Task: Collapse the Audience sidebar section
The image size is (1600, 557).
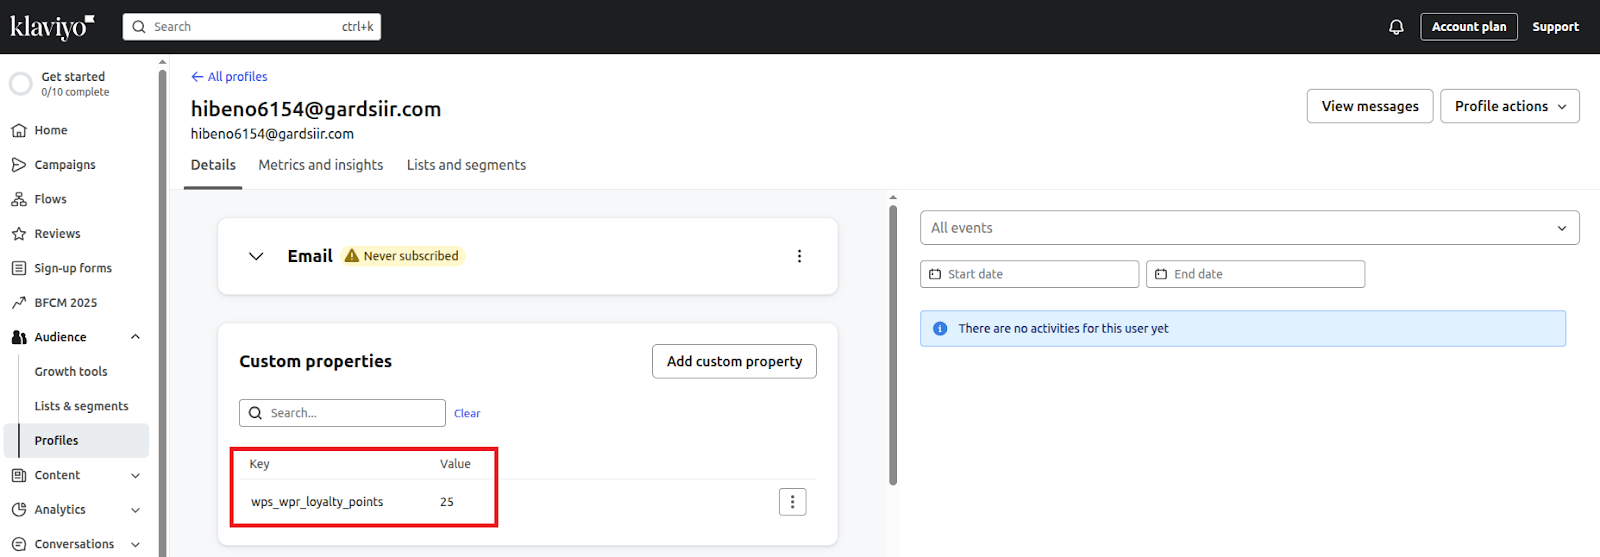Action: (135, 337)
